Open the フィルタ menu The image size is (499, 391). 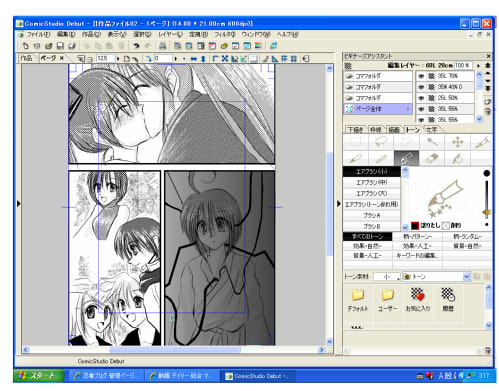pyautogui.click(x=225, y=34)
